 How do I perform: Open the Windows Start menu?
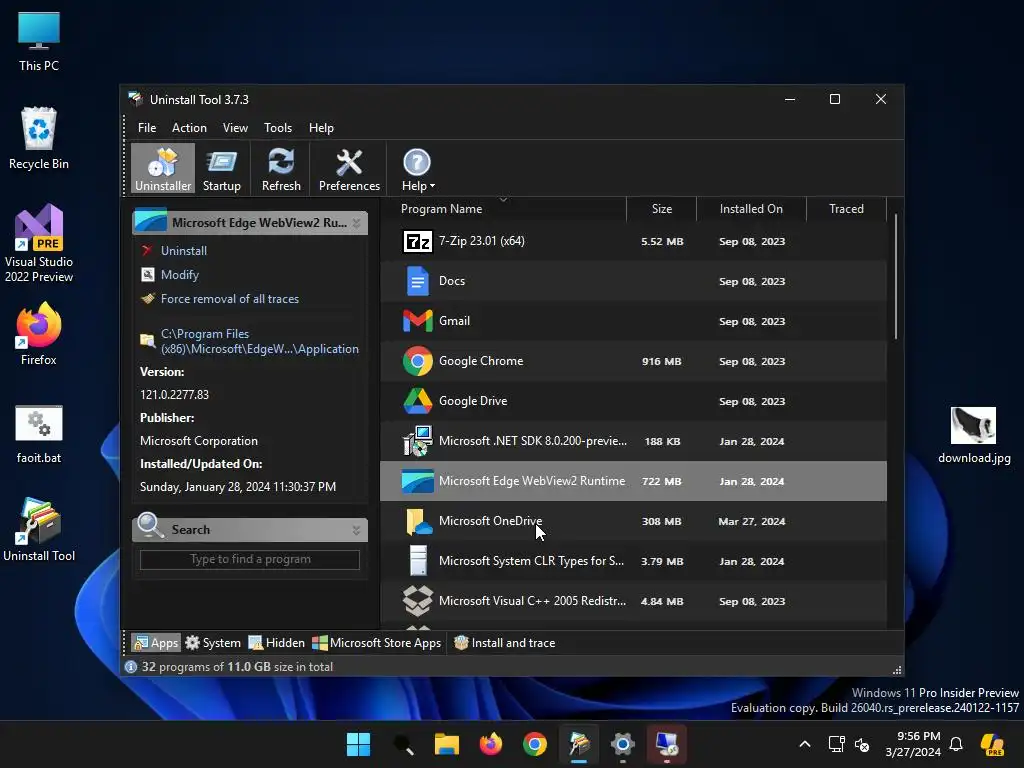(359, 744)
